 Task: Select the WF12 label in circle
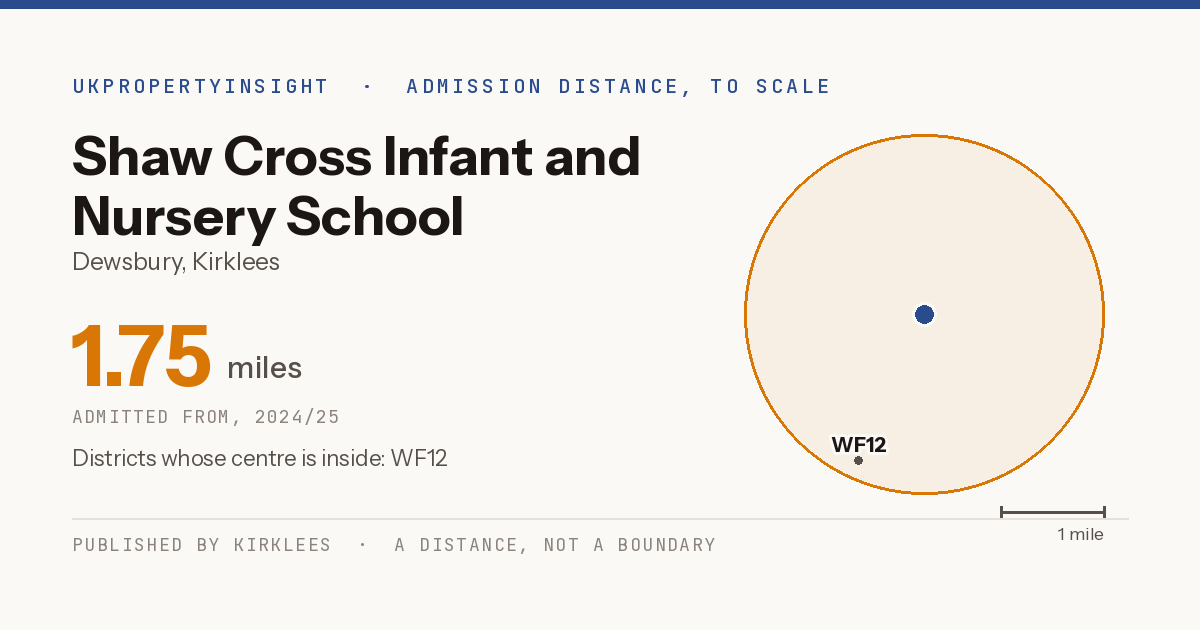click(859, 445)
